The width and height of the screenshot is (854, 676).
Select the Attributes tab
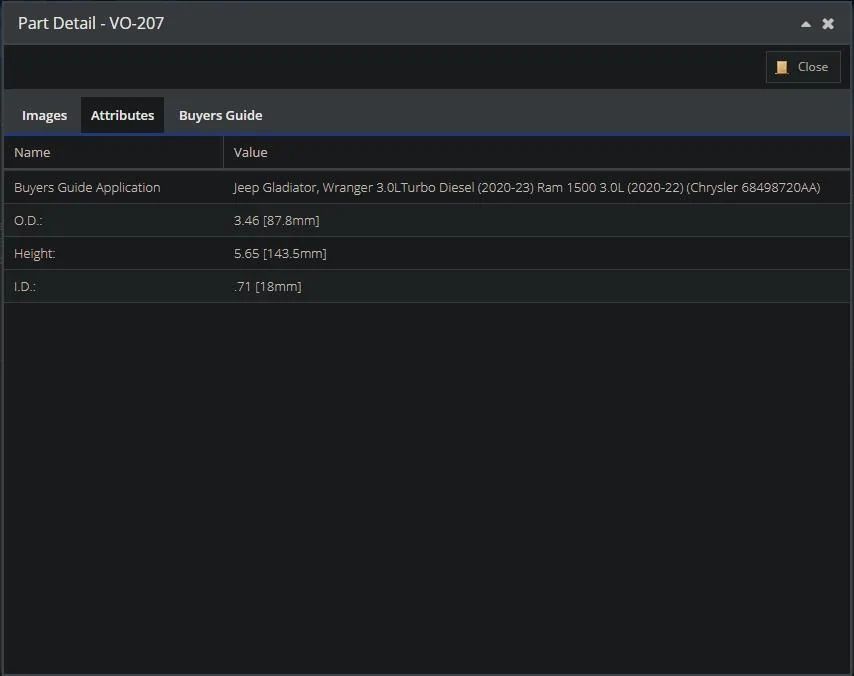[x=123, y=115]
